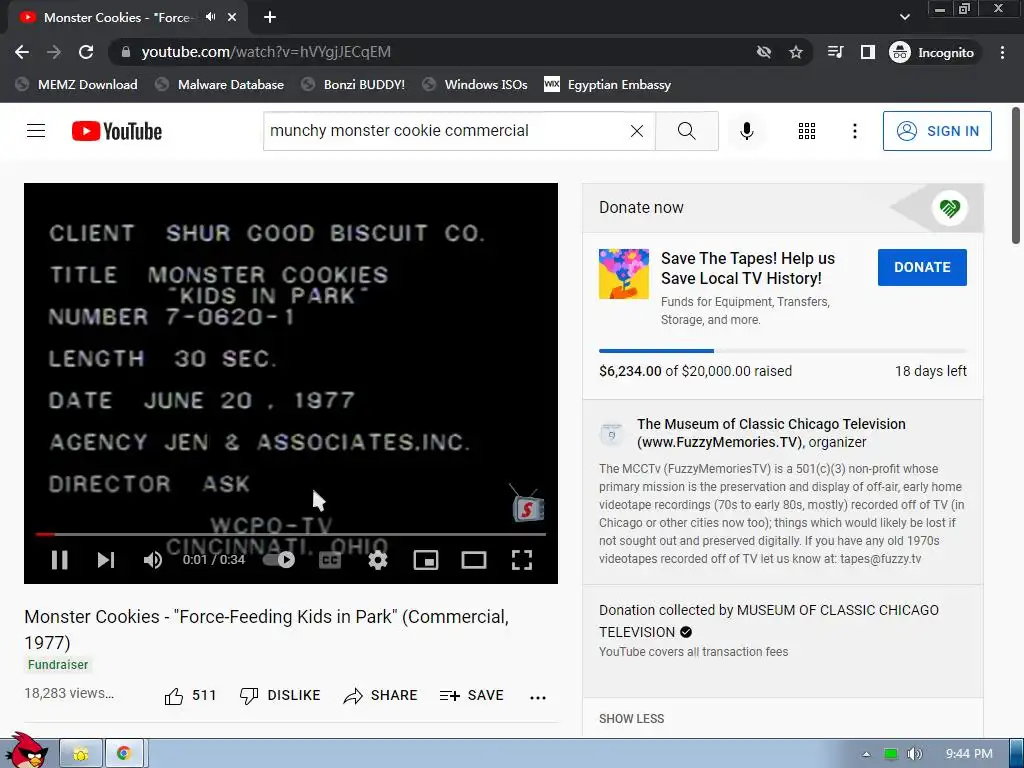This screenshot has width=1024, height=768.
Task: Click the fundraiser progress bar
Action: (x=782, y=351)
